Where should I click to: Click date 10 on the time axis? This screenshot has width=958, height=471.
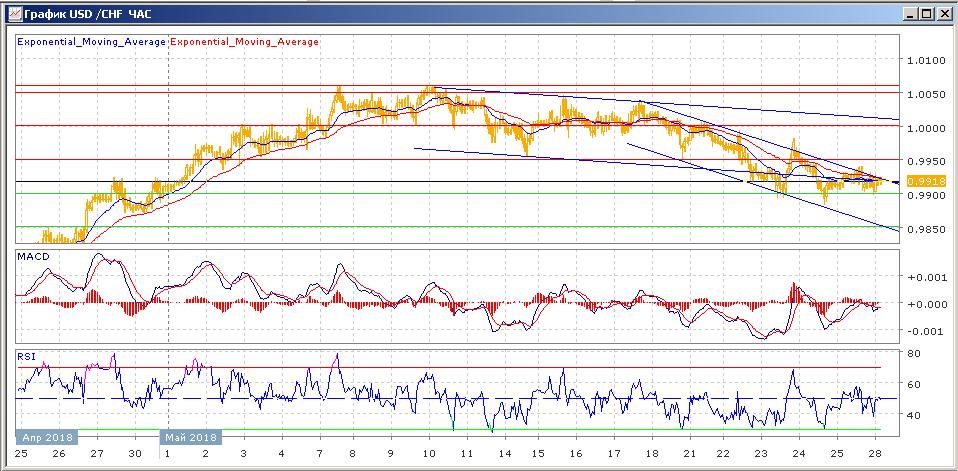[x=428, y=454]
